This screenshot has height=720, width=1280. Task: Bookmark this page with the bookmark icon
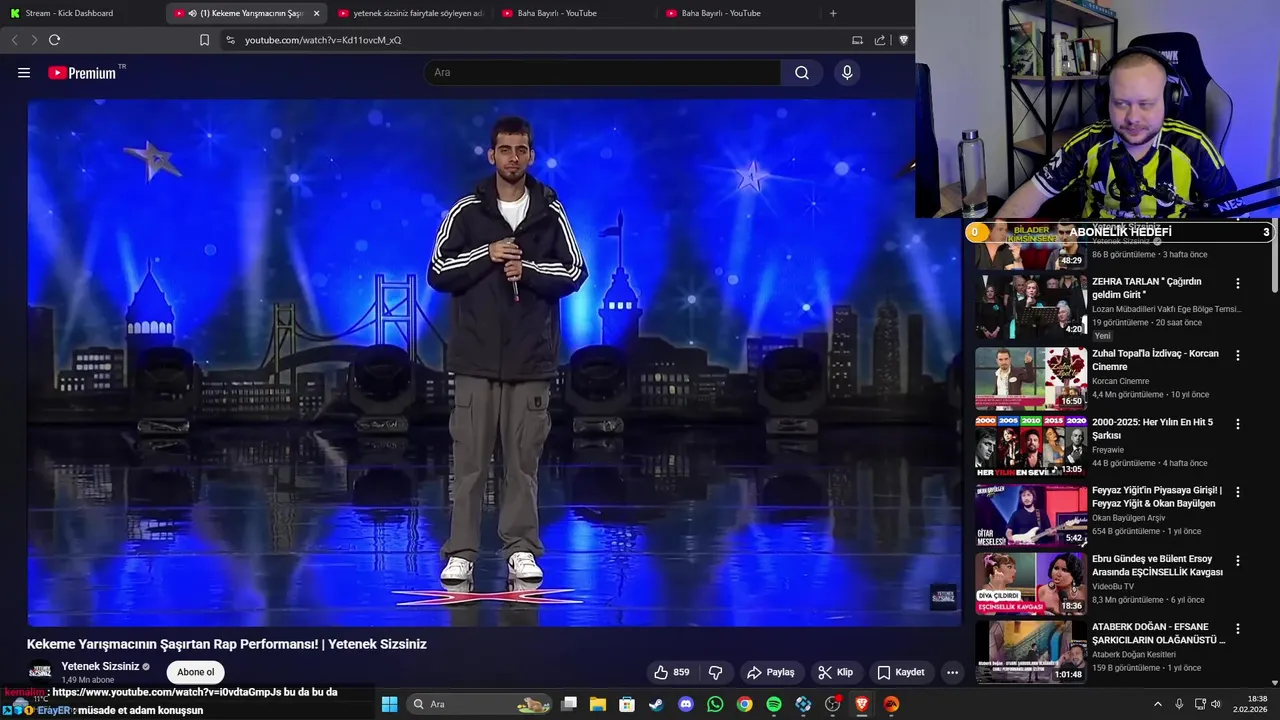pyautogui.click(x=204, y=40)
